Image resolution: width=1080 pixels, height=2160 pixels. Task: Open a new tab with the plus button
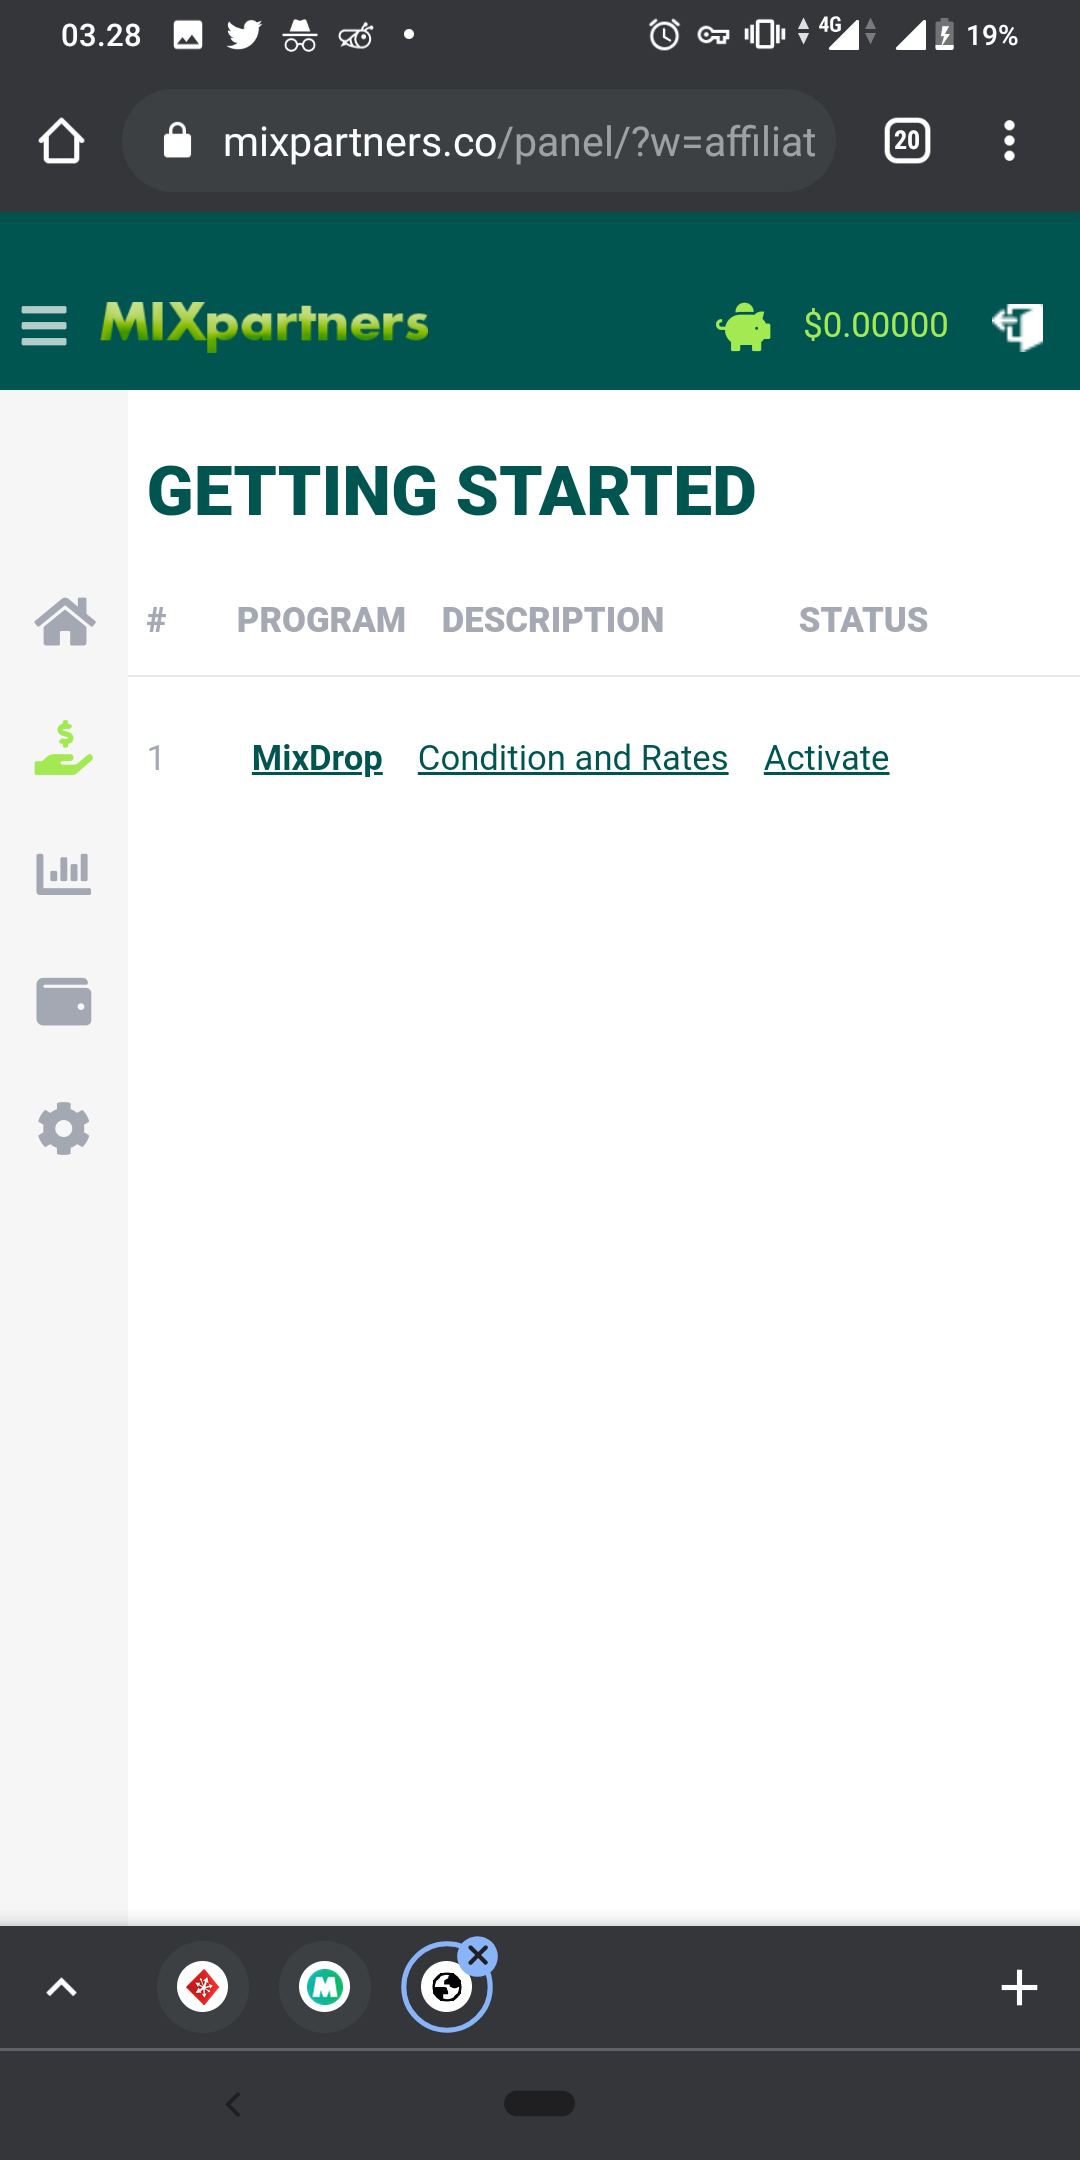1018,1986
